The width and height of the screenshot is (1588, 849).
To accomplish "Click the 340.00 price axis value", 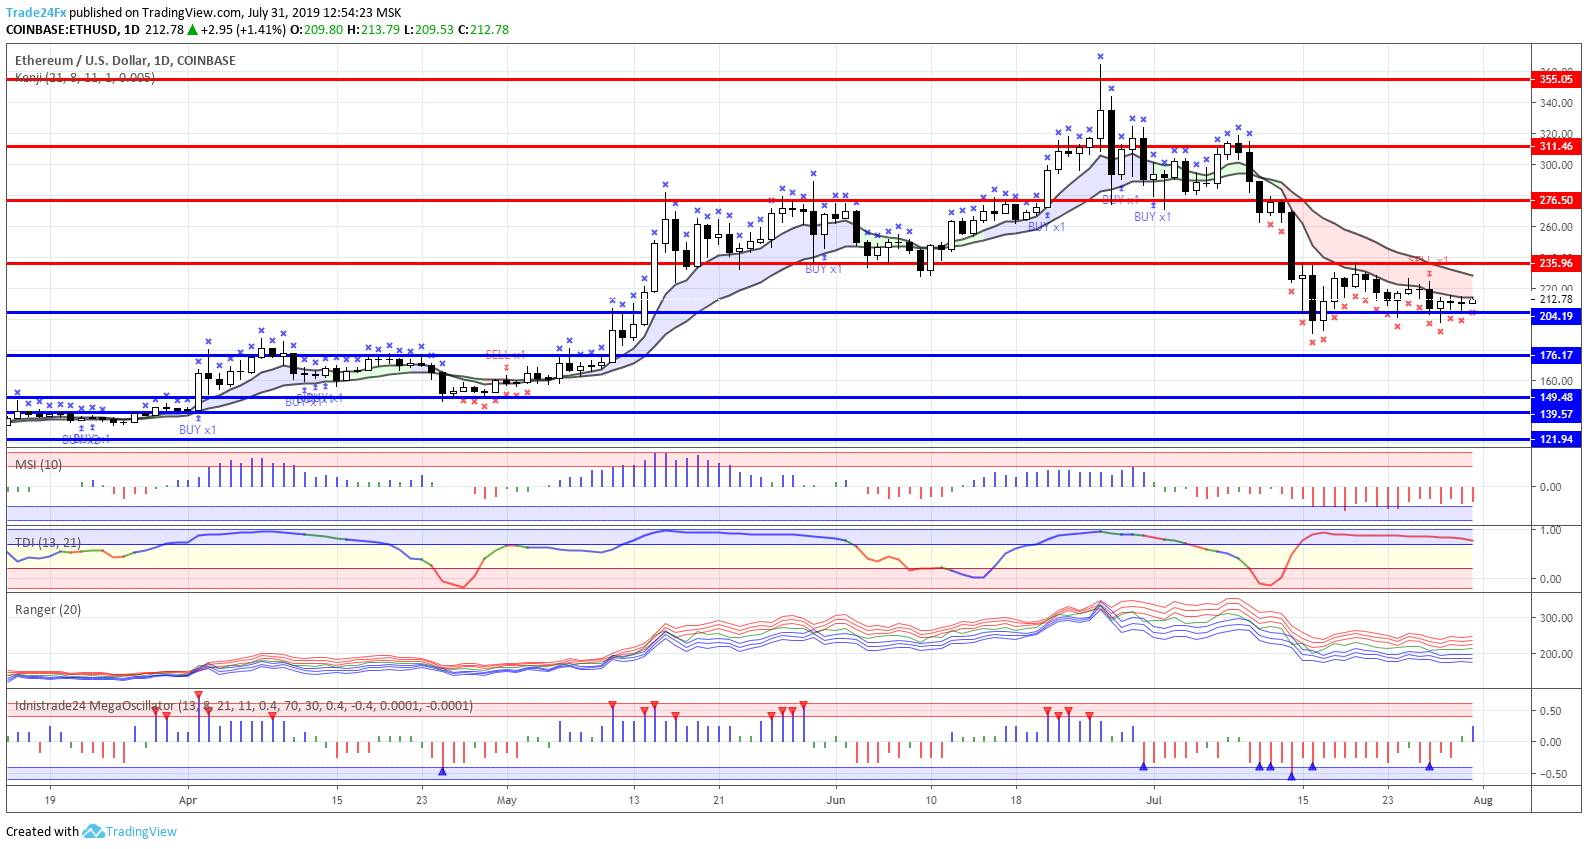I will (1556, 103).
